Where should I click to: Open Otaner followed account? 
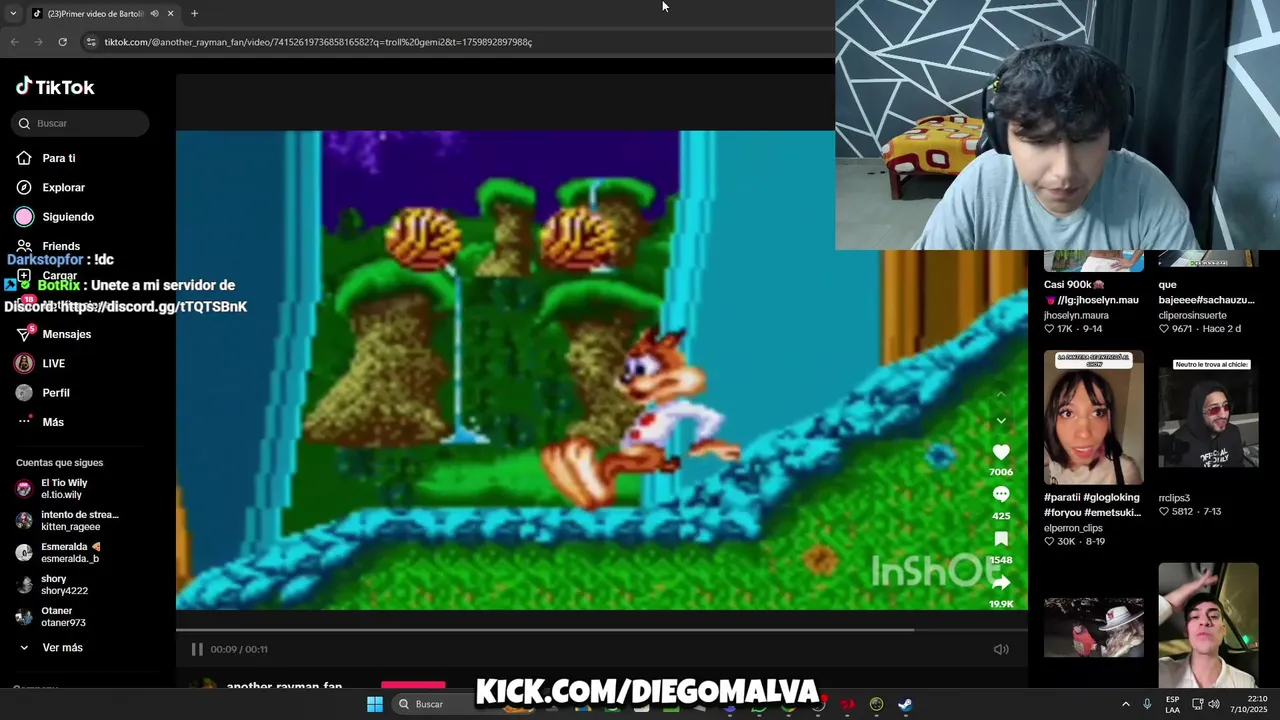(63, 617)
